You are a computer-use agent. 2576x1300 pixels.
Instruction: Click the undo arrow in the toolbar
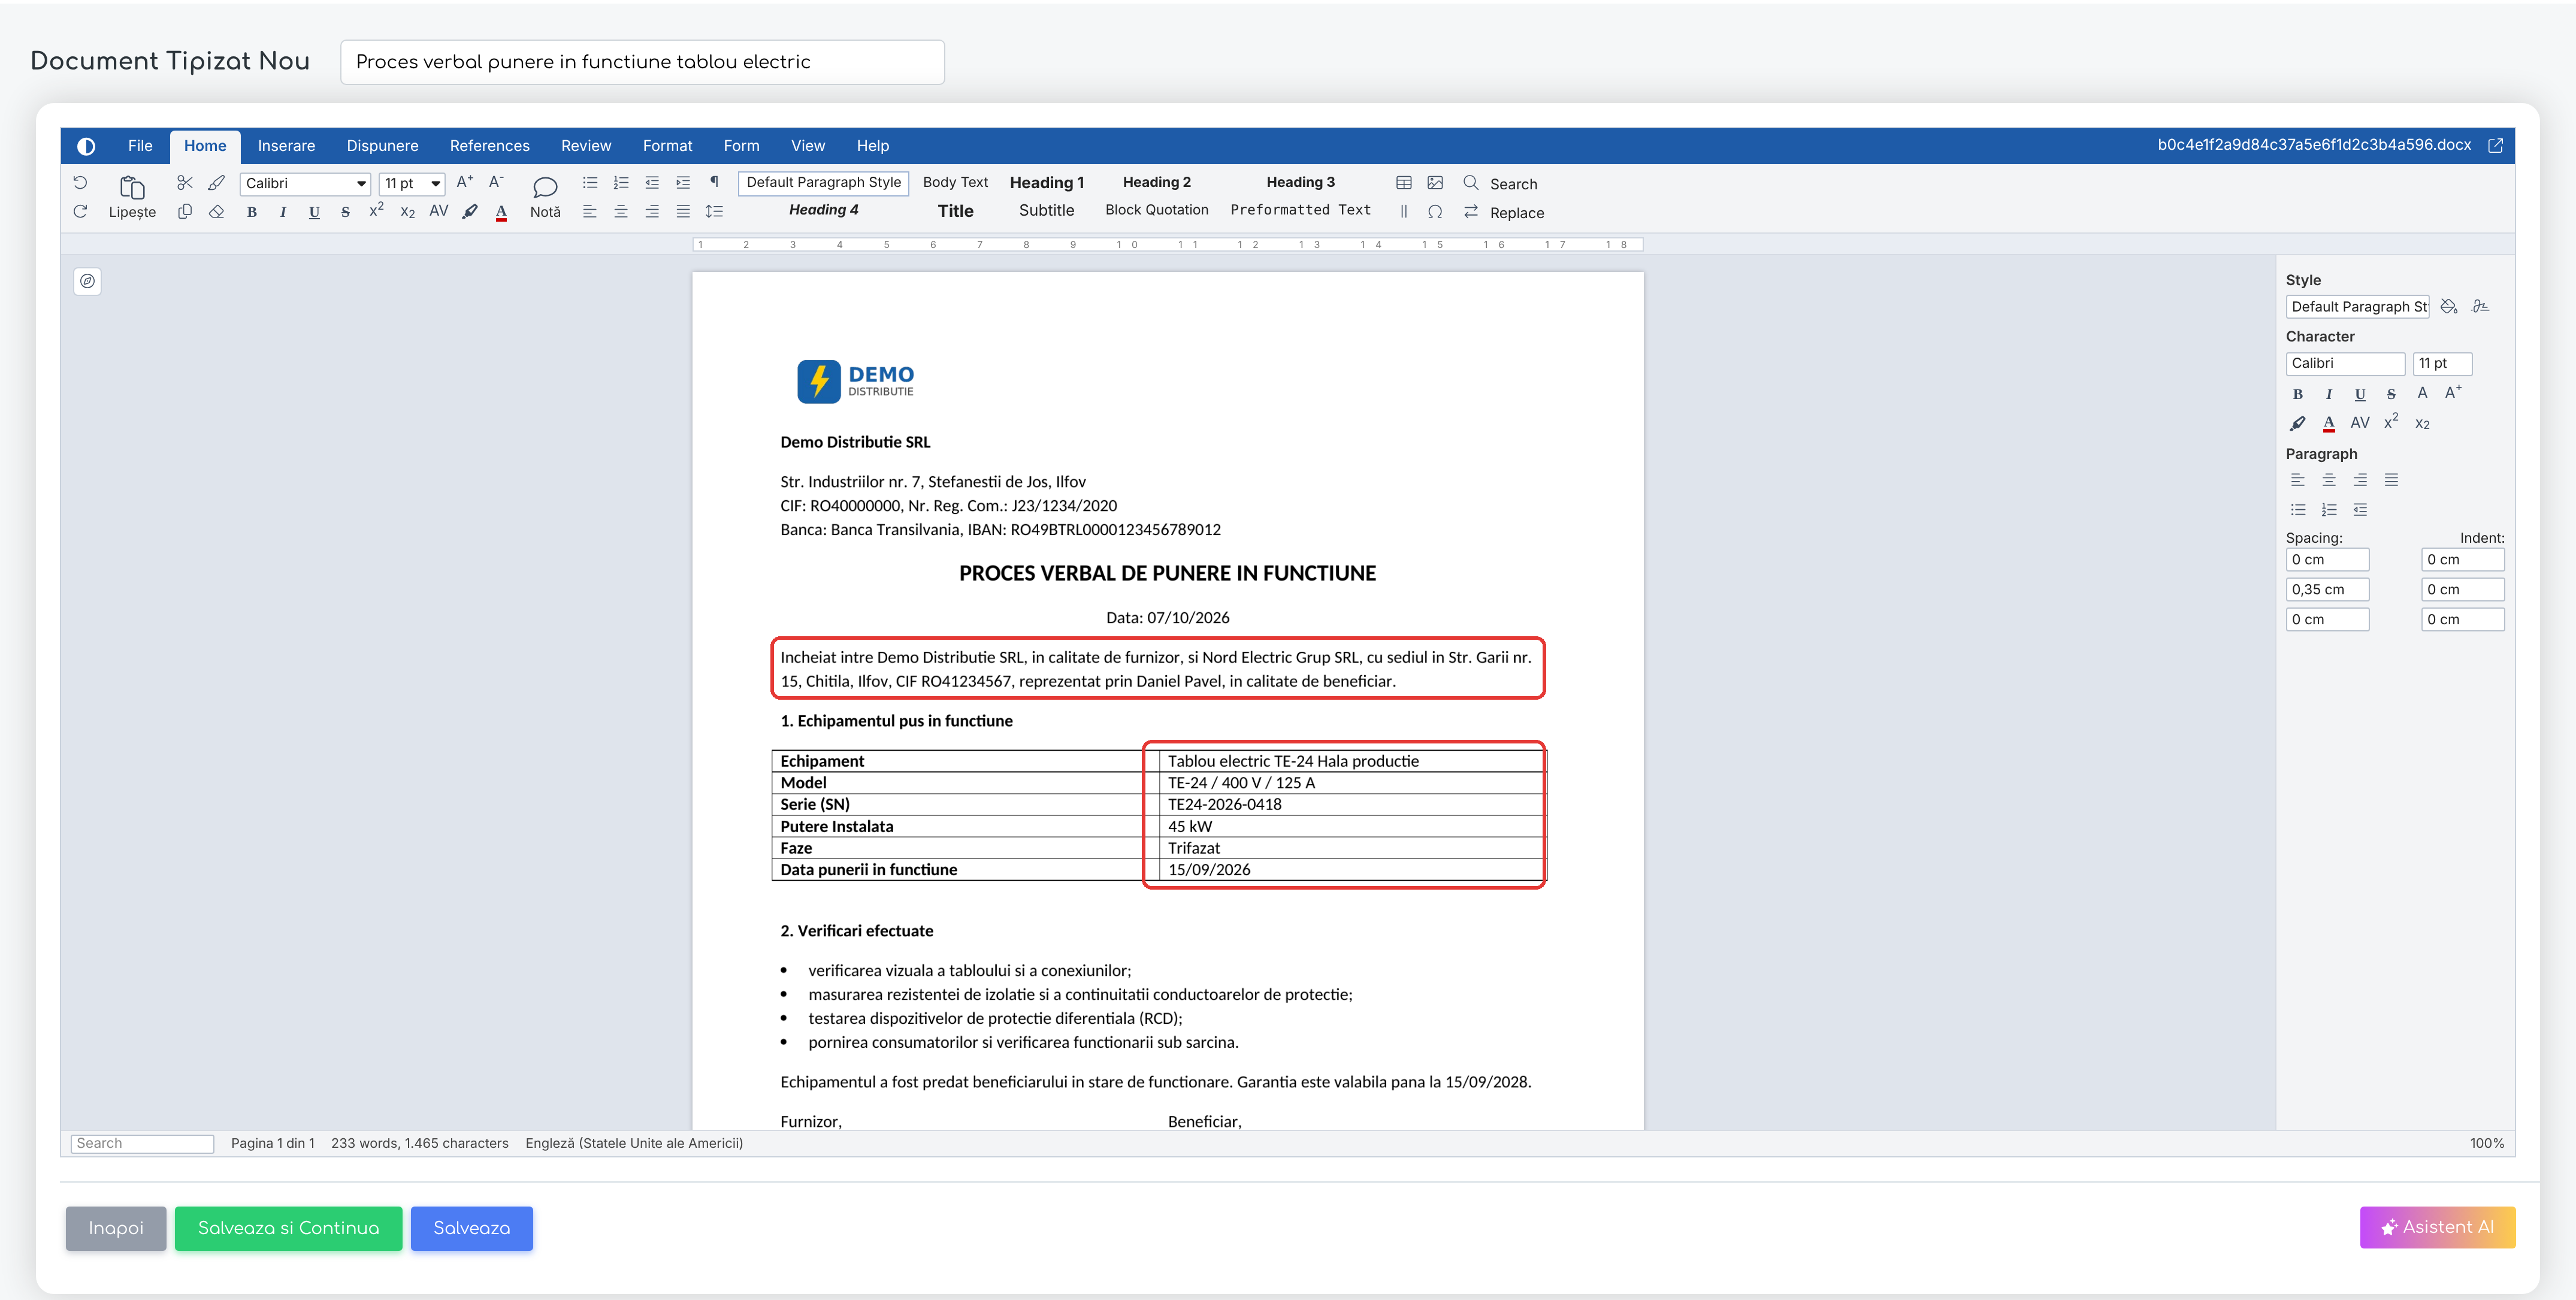pyautogui.click(x=80, y=182)
